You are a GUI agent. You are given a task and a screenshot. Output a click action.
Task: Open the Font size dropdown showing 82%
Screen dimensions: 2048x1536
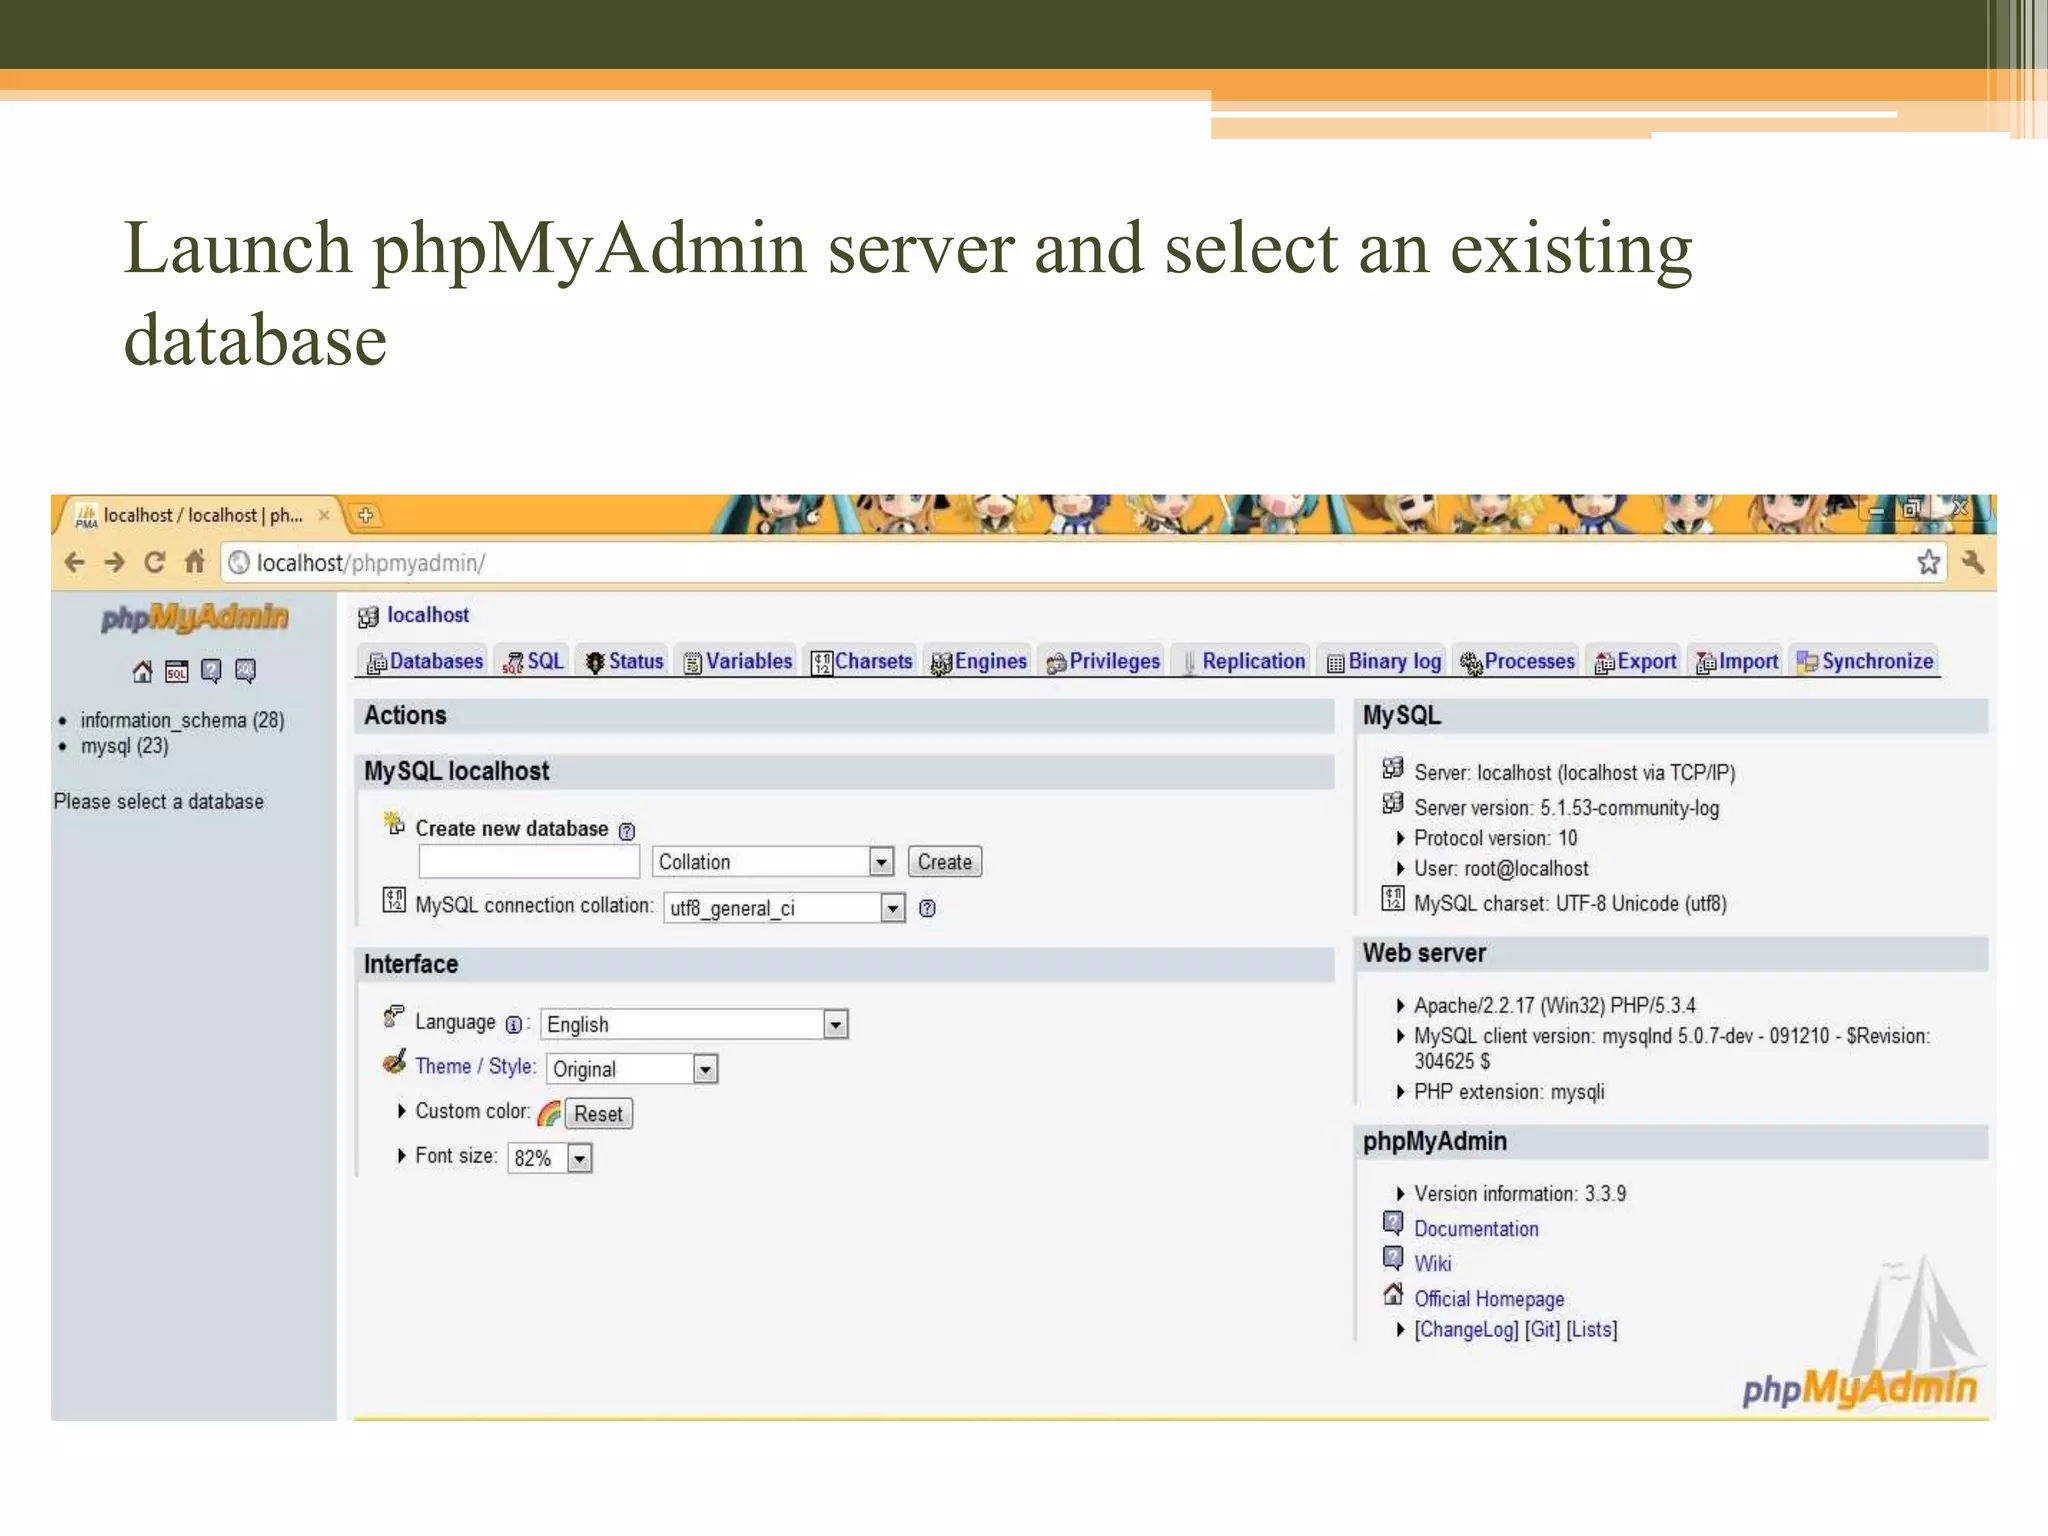click(x=579, y=1158)
